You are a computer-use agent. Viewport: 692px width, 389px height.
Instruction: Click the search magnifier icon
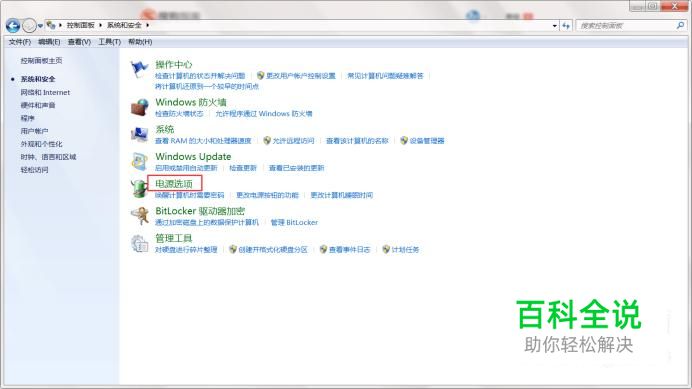pos(680,26)
